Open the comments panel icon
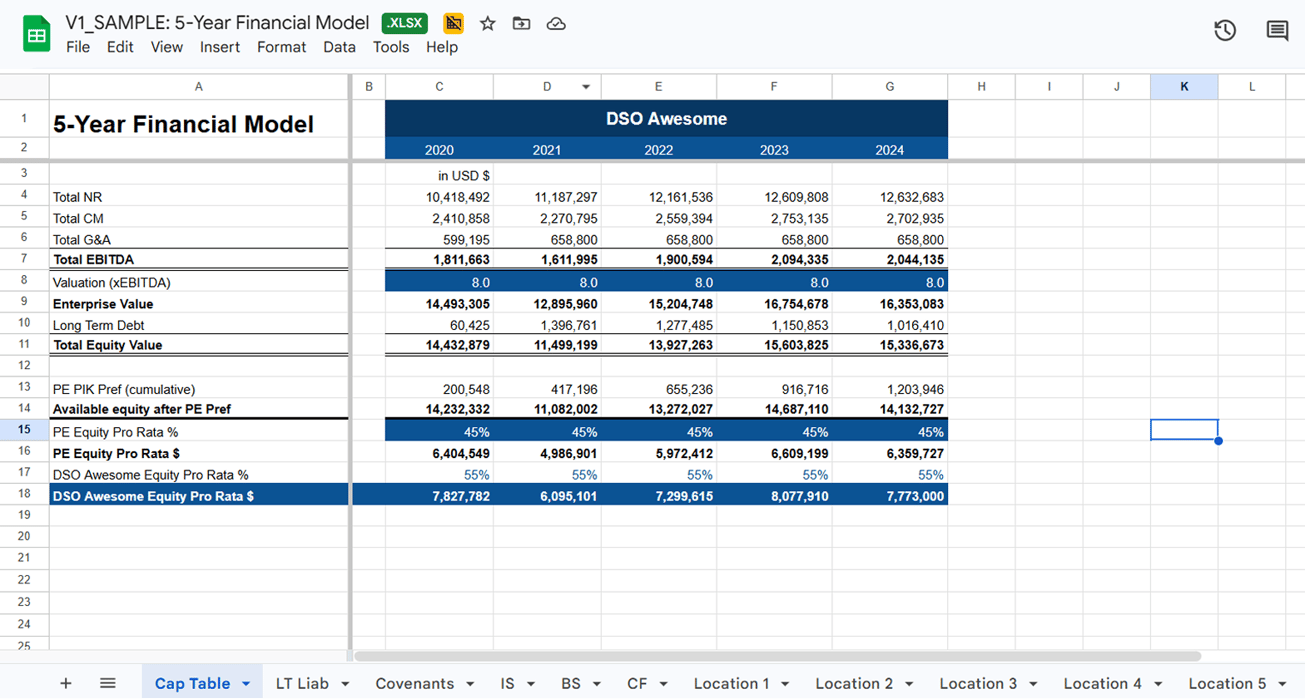The height and width of the screenshot is (699, 1305). (1277, 31)
